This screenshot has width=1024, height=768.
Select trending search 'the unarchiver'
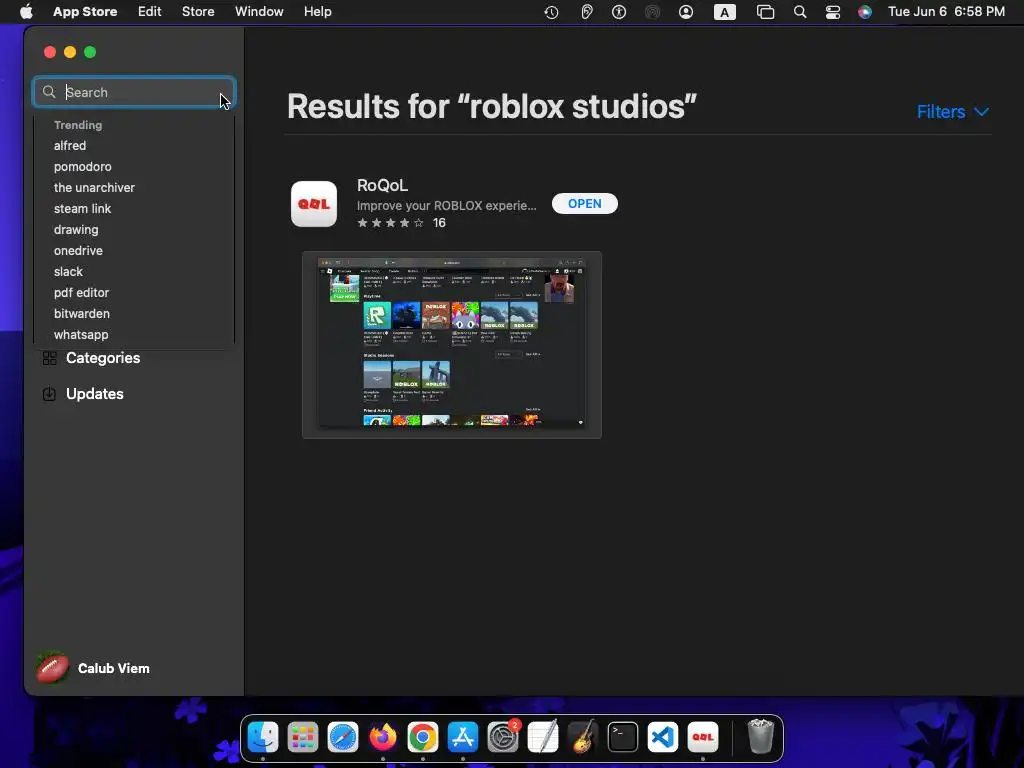click(94, 187)
